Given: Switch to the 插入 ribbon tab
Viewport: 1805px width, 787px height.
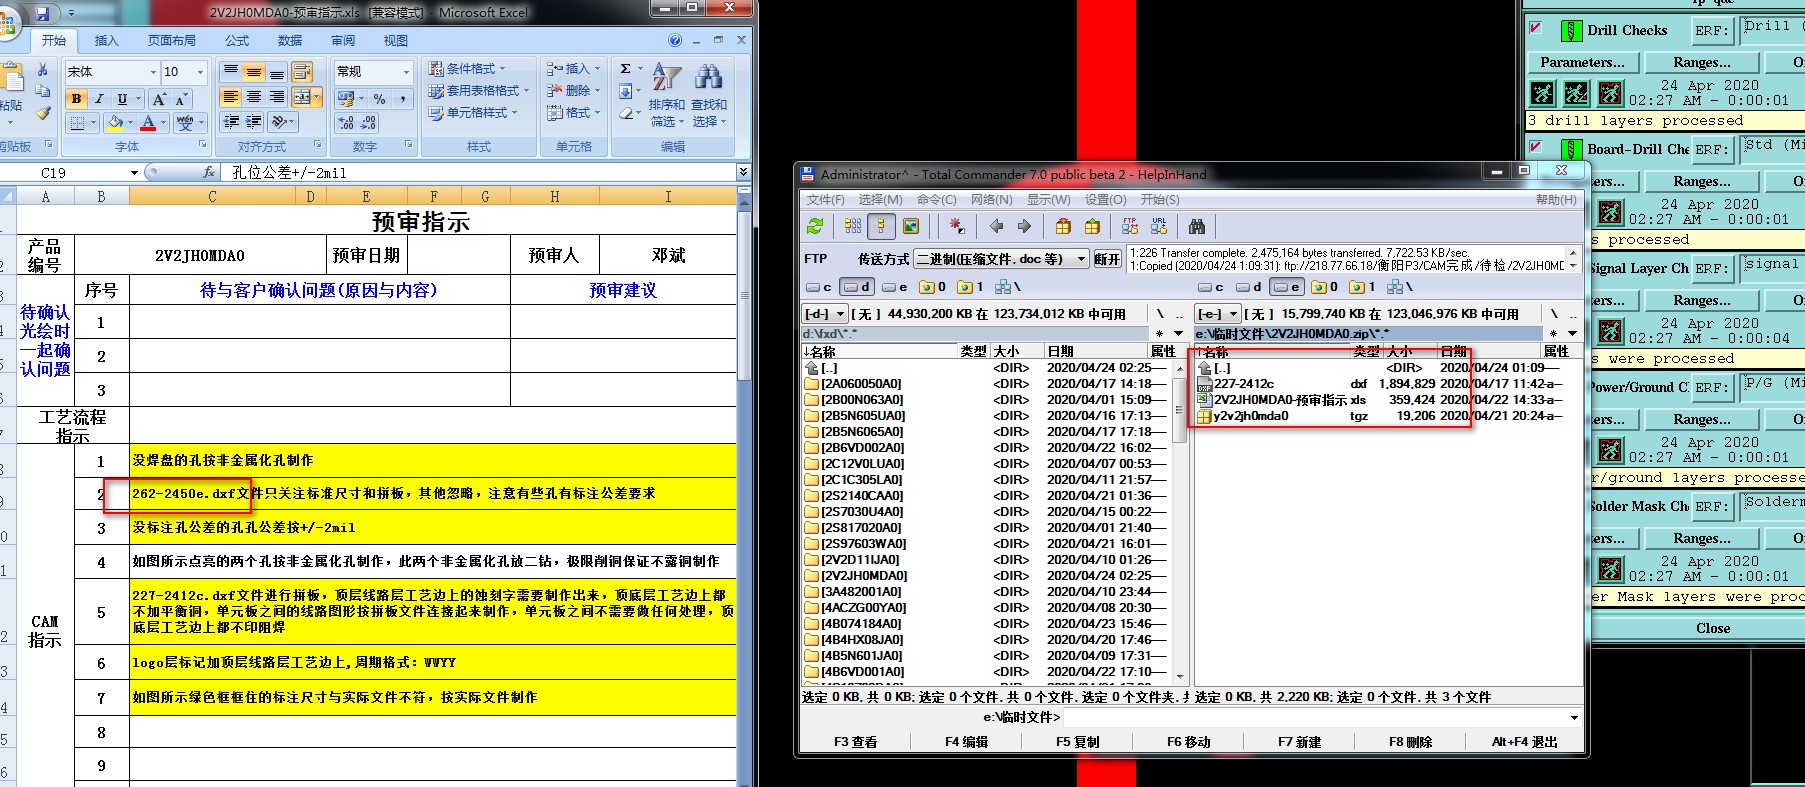Looking at the screenshot, I should (x=106, y=41).
